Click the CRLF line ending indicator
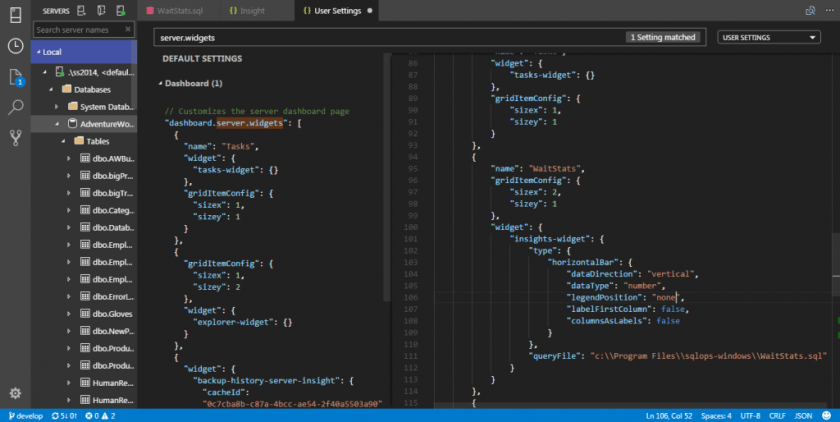This screenshot has height=422, width=840. (x=777, y=416)
